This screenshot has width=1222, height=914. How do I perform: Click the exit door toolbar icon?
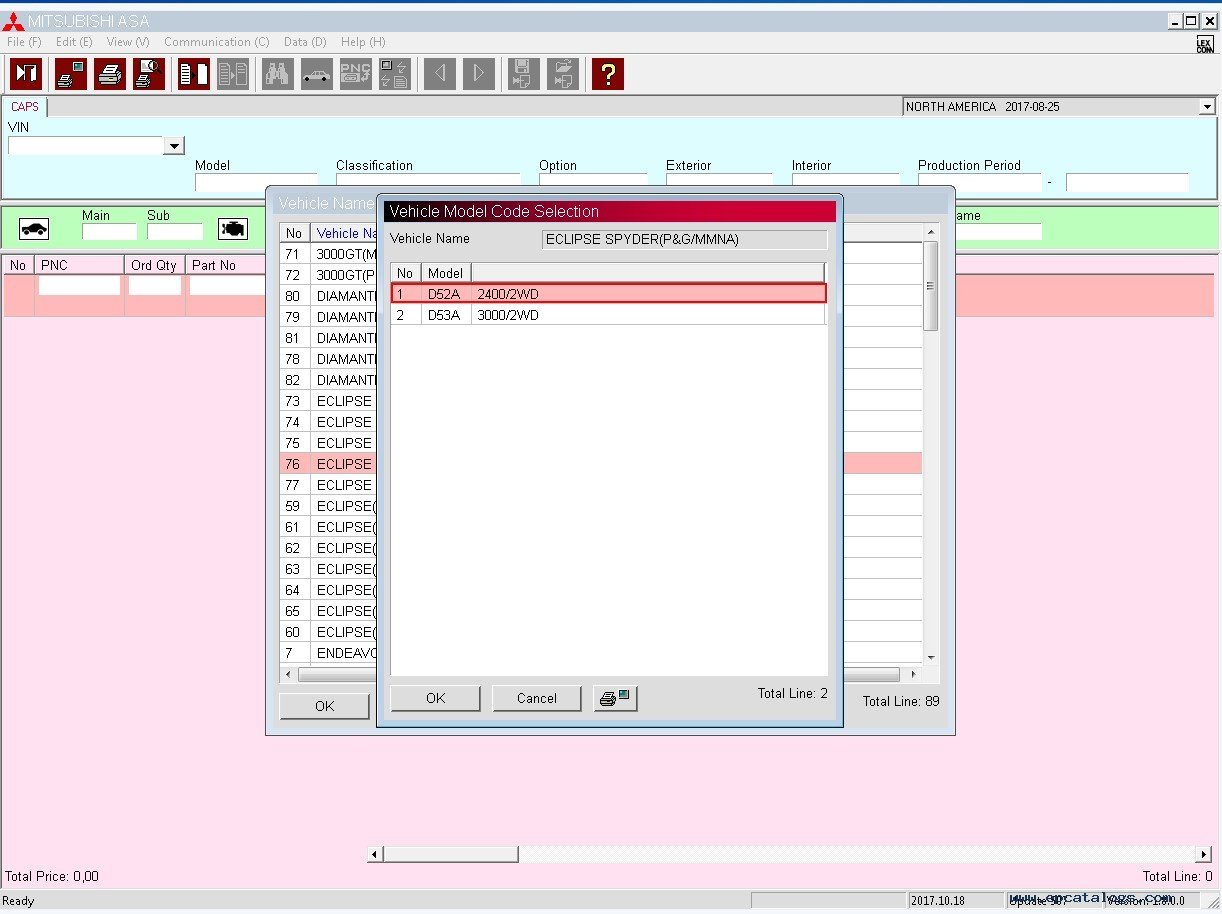point(26,74)
